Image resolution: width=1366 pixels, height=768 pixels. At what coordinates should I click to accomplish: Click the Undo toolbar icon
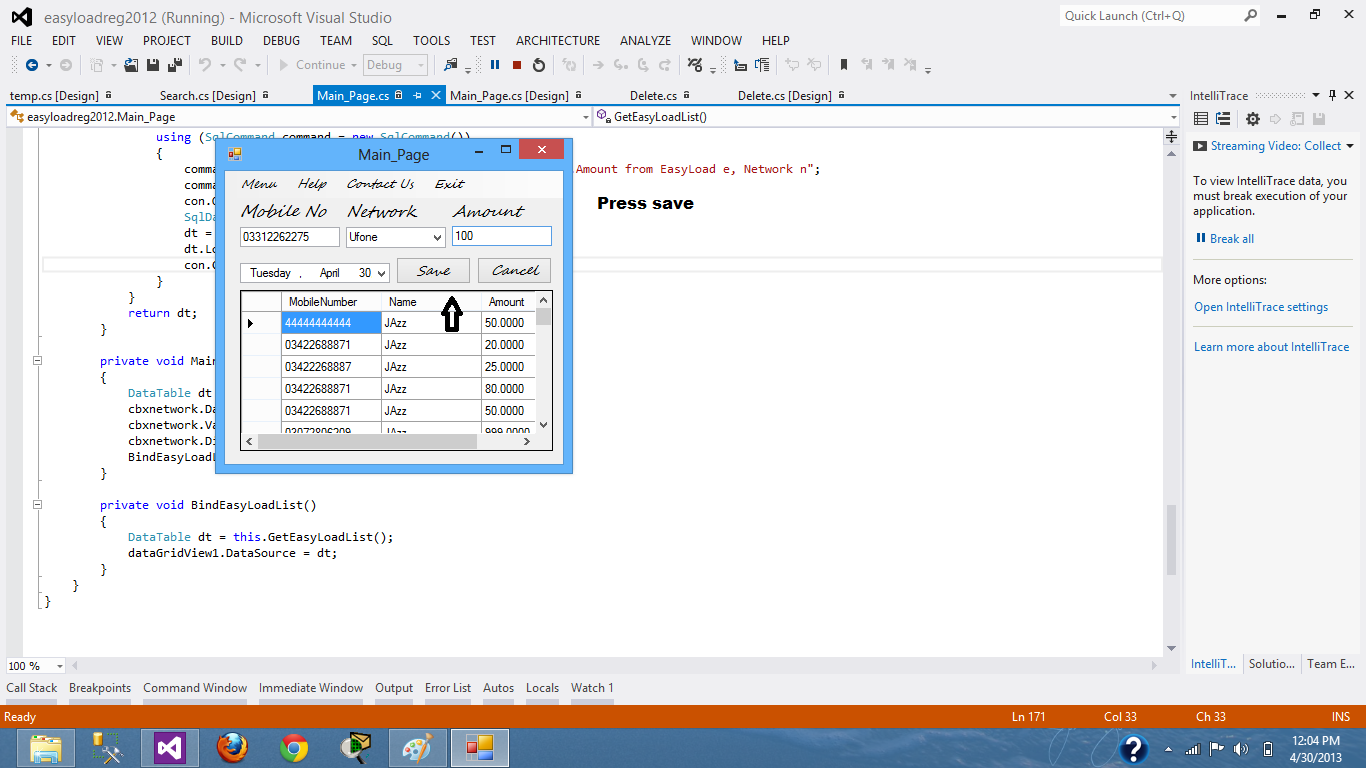tap(204, 65)
